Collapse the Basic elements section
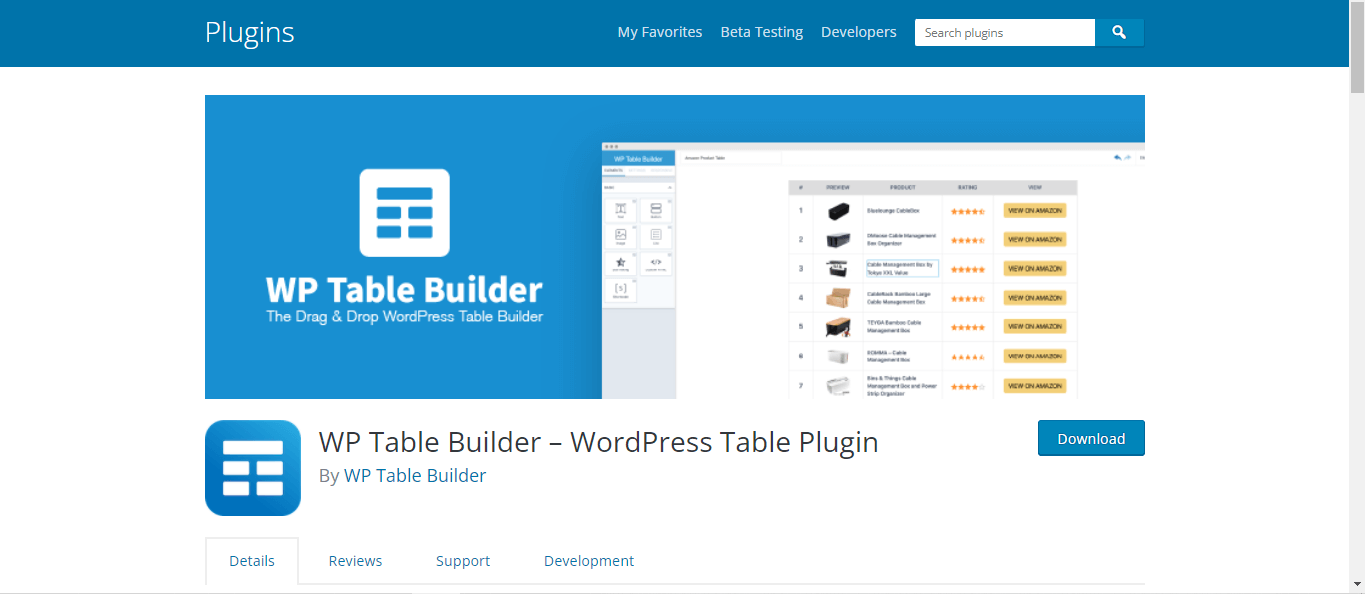This screenshot has height=594, width=1365. click(668, 186)
